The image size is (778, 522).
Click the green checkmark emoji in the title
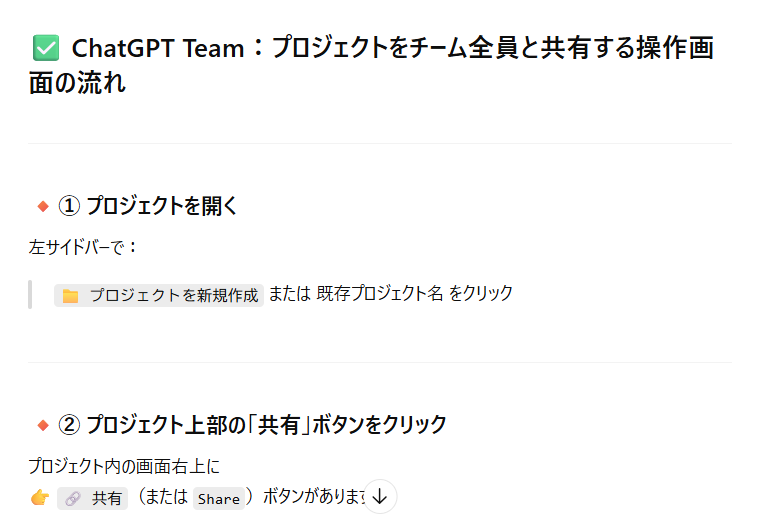(46, 48)
